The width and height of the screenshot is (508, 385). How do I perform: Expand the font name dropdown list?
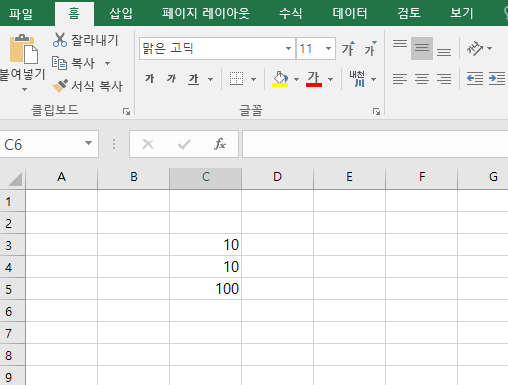[x=288, y=49]
